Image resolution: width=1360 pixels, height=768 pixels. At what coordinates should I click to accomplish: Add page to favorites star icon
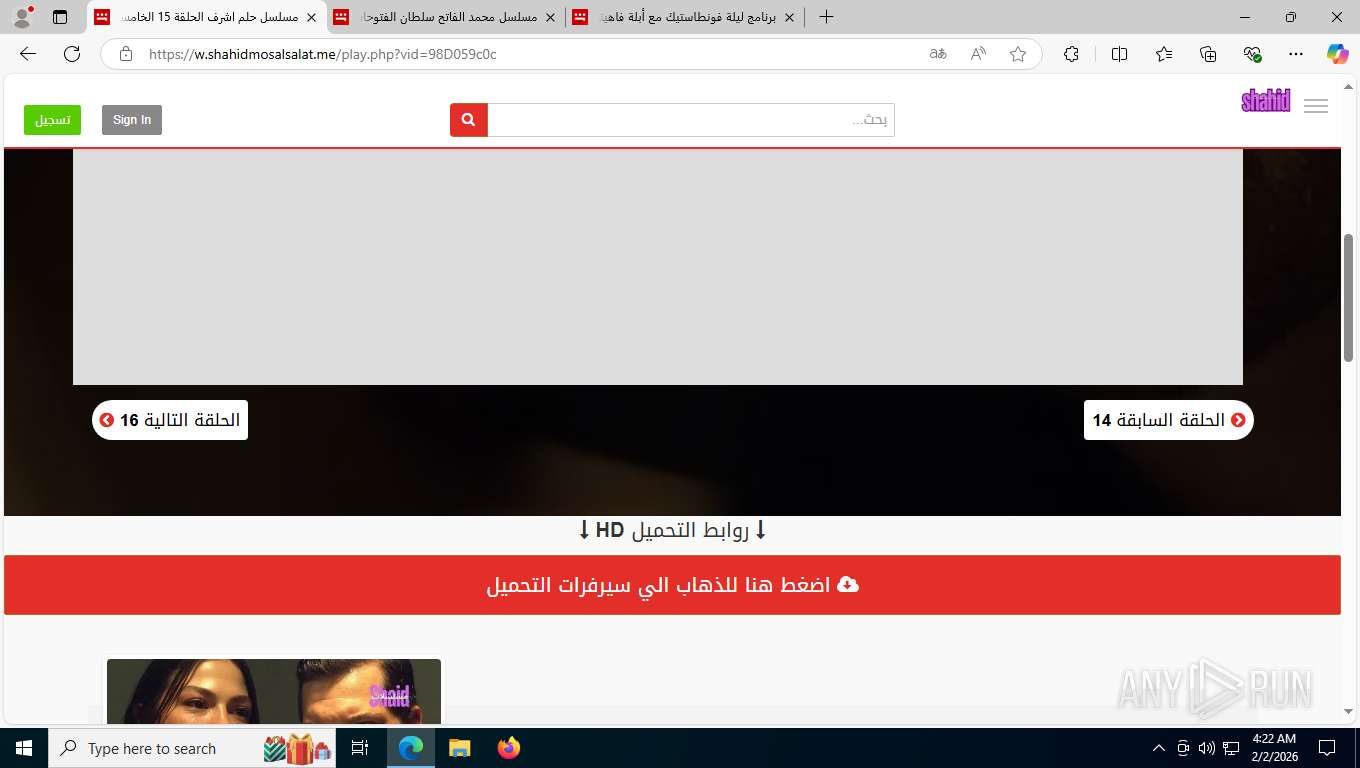pyautogui.click(x=1018, y=54)
